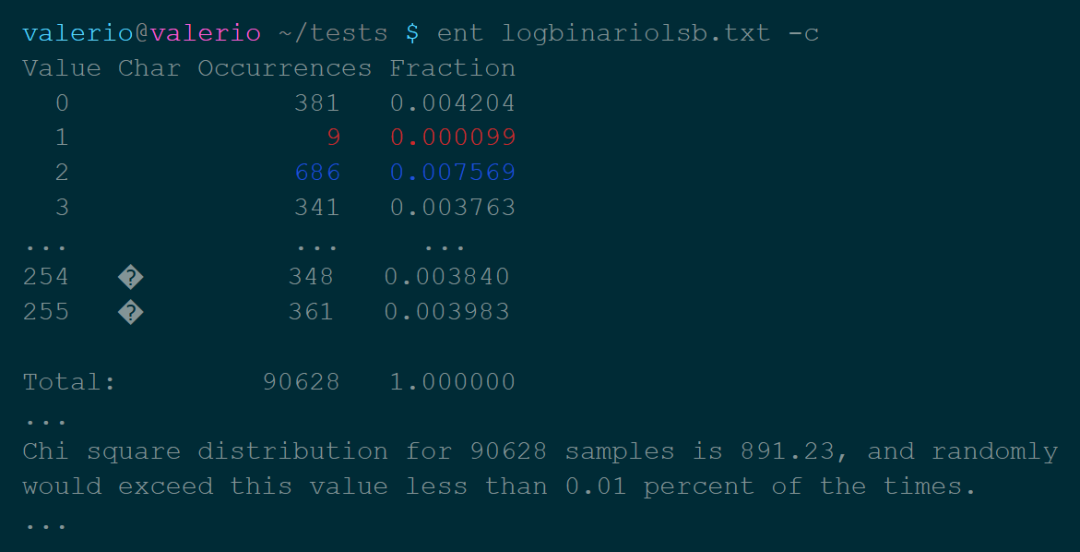This screenshot has width=1080, height=552.
Task: Select occurrences count 381 for value 0
Action: coord(317,103)
